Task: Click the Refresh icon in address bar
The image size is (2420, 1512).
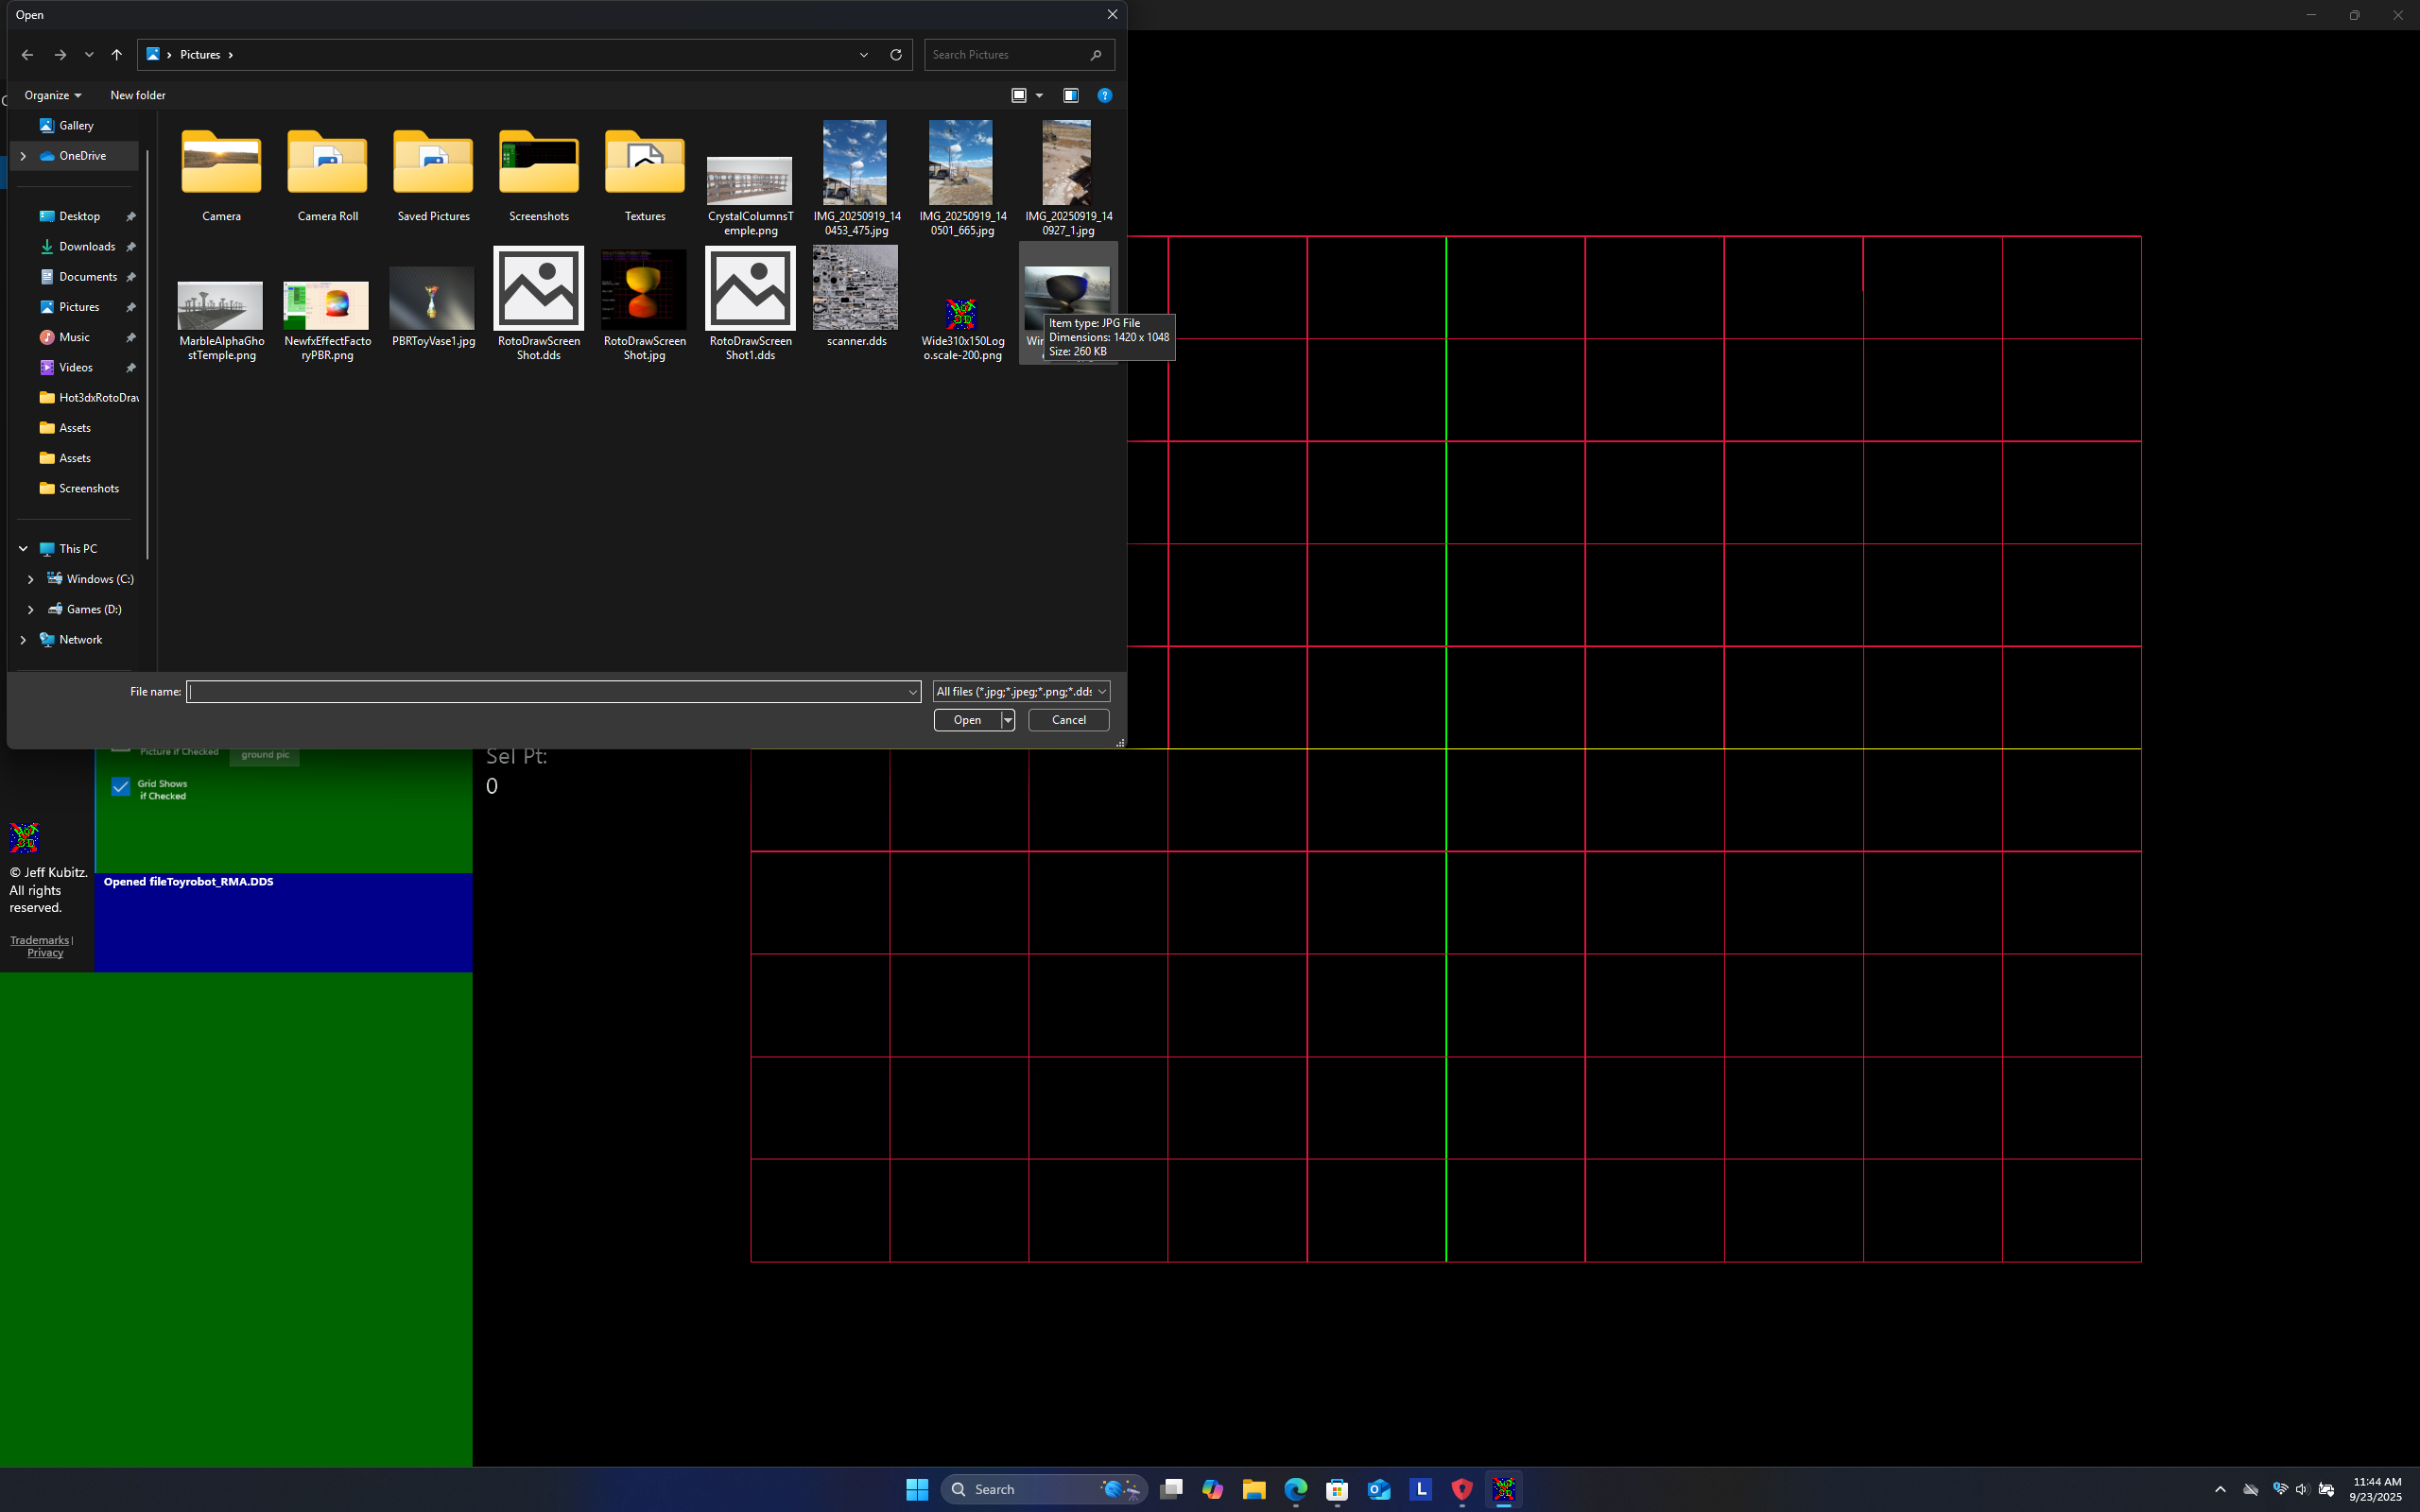Action: point(896,55)
